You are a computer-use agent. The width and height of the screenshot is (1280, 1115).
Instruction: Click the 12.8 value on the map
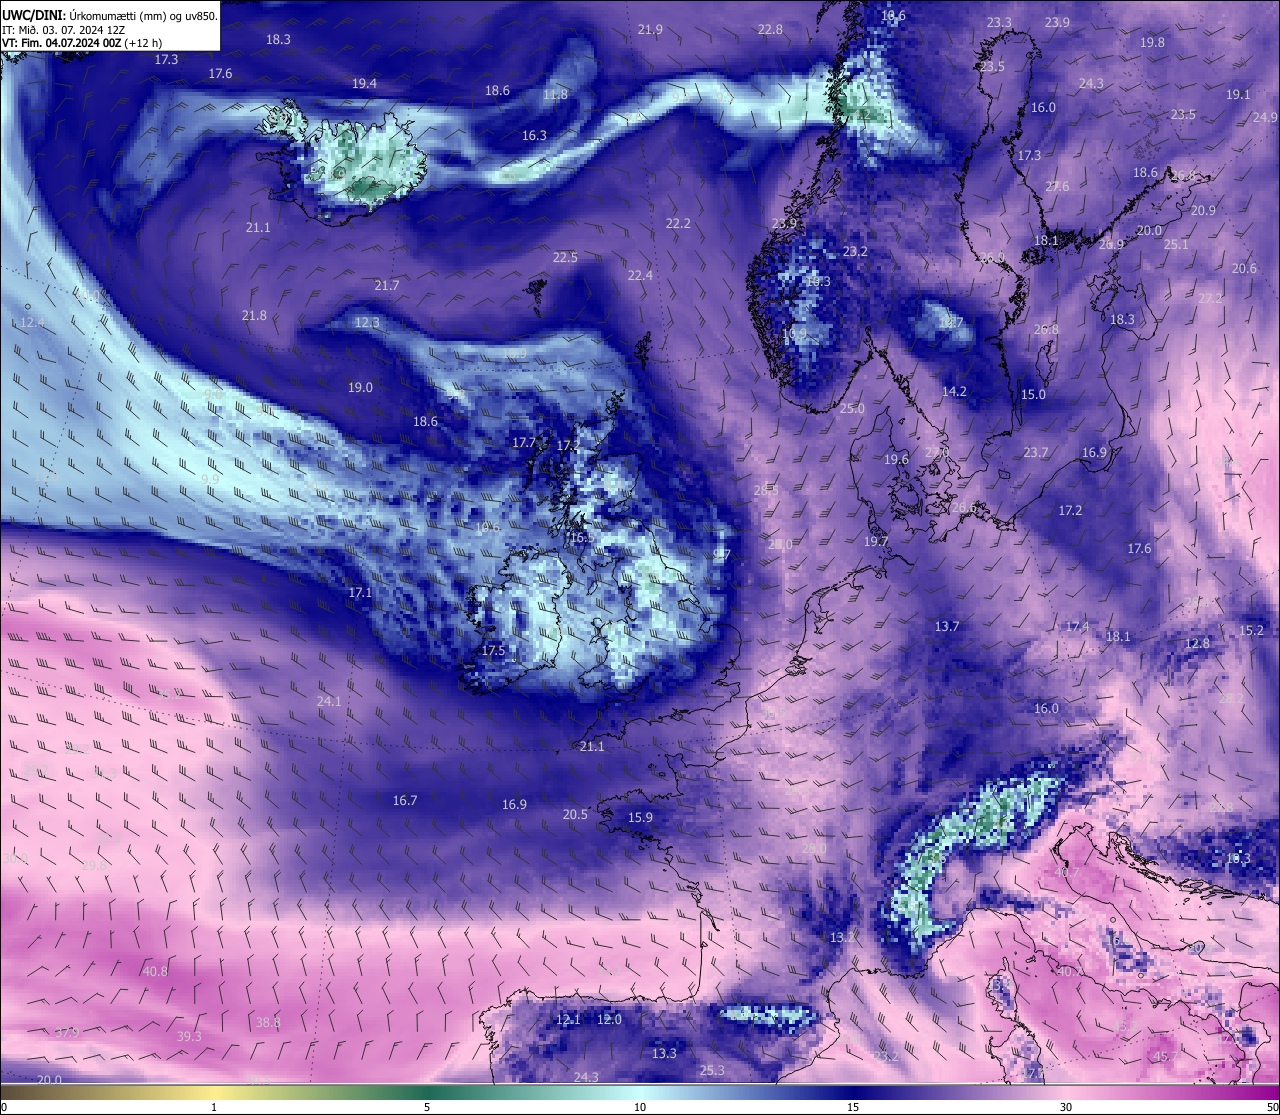pos(1197,644)
